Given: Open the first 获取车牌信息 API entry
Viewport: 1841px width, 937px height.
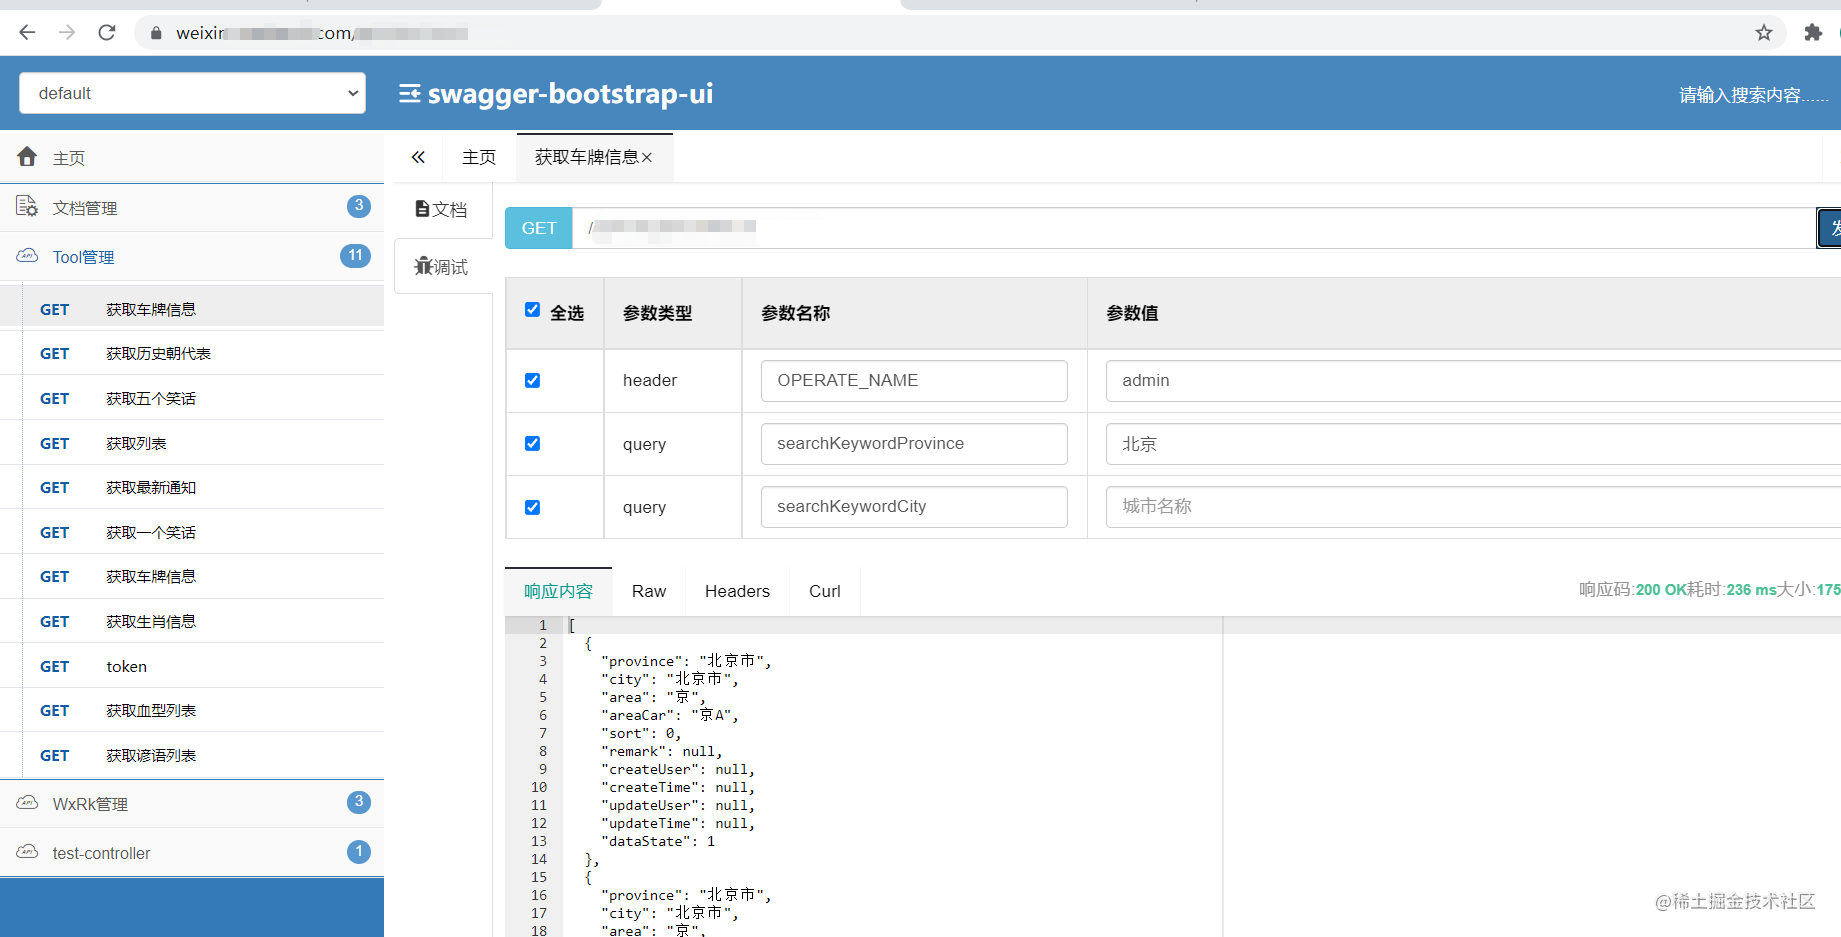Looking at the screenshot, I should pyautogui.click(x=192, y=309).
